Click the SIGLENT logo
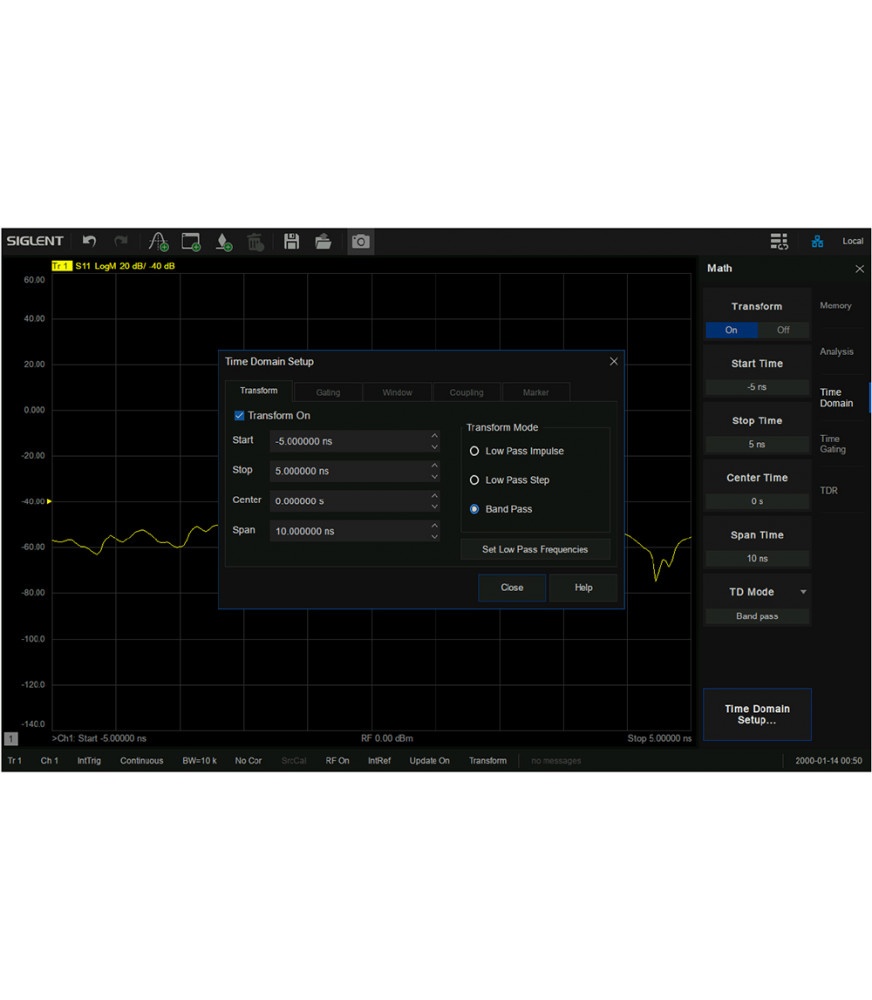Viewport: 872px width, 1000px height. (35, 241)
